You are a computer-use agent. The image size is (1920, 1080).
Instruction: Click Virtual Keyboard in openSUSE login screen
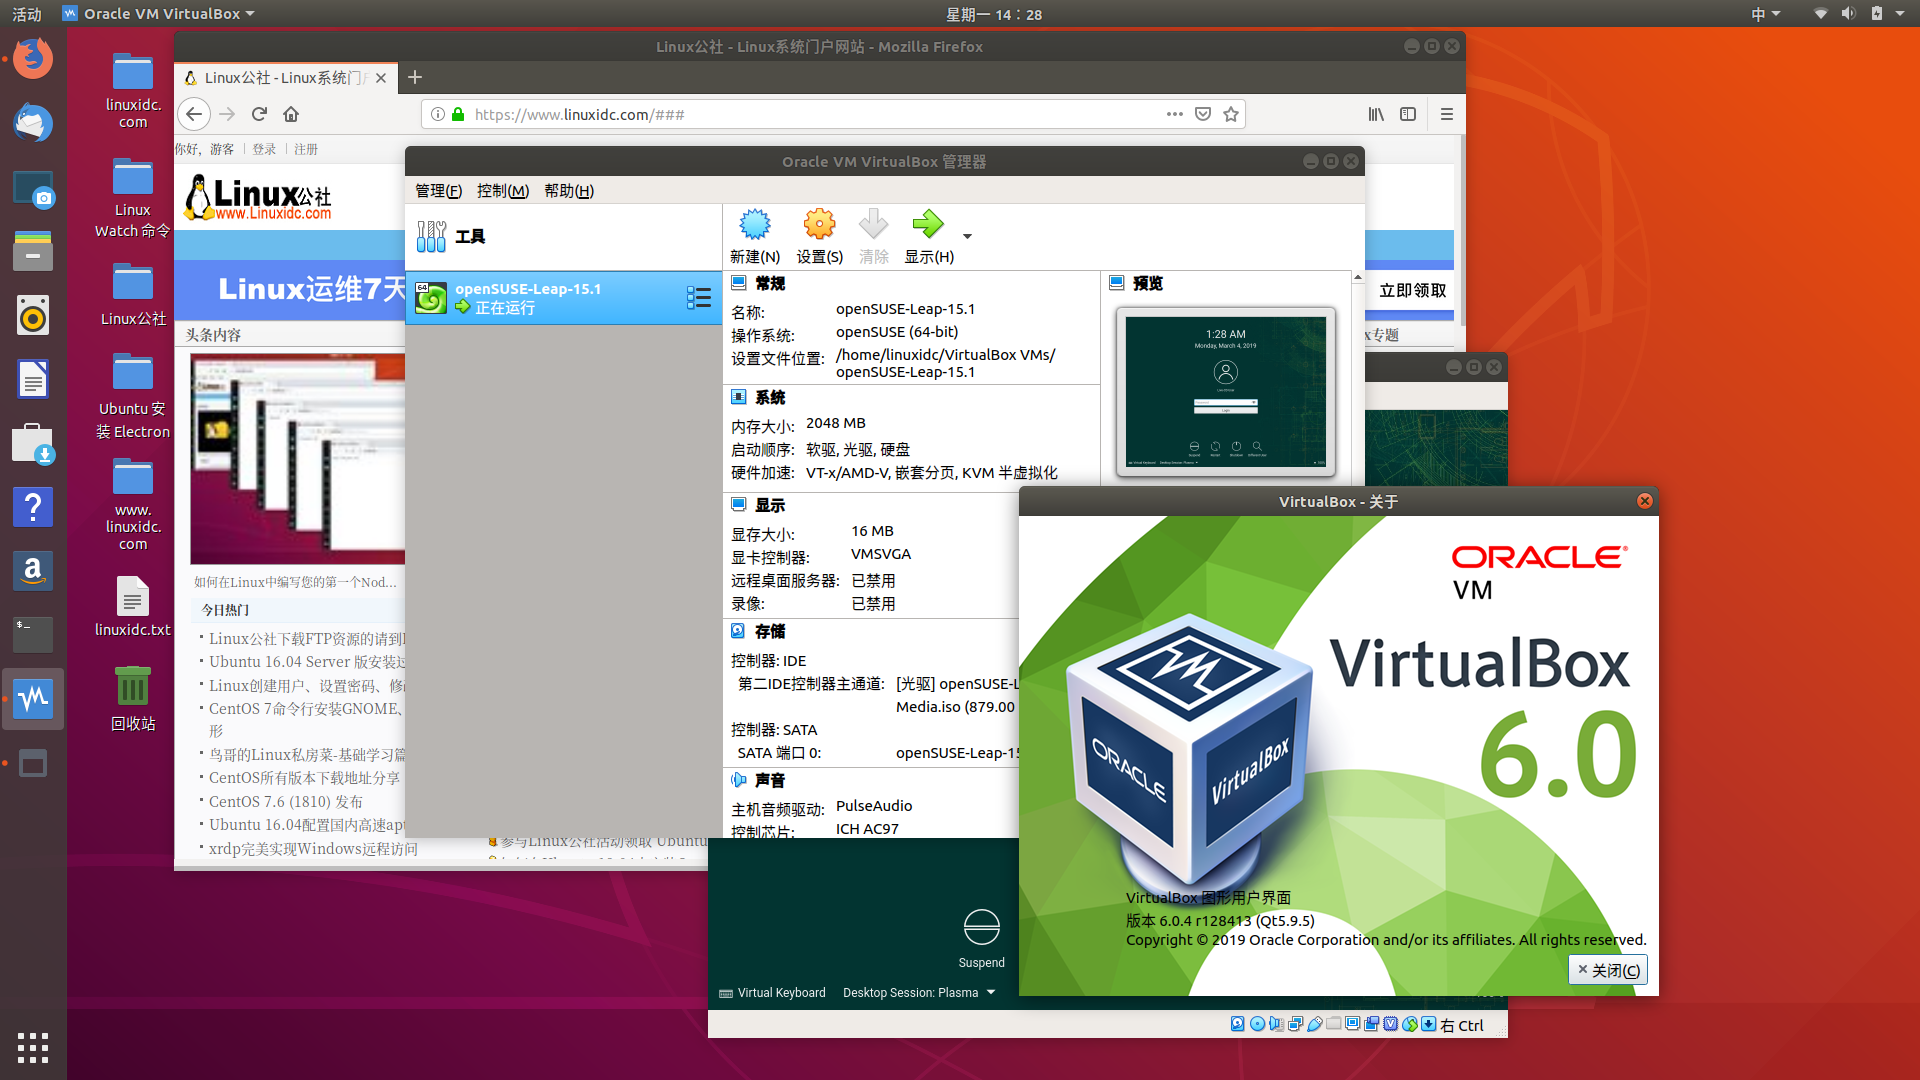[x=772, y=992]
